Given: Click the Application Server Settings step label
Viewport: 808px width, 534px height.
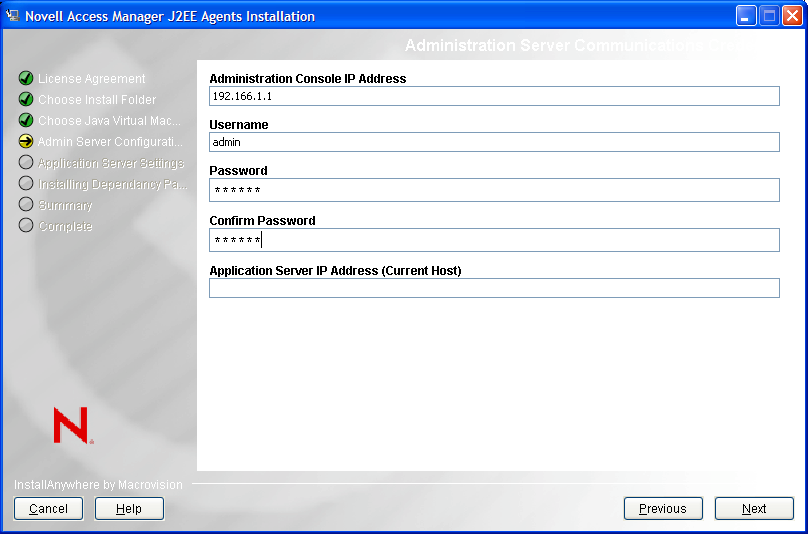Looking at the screenshot, I should click(x=111, y=163).
